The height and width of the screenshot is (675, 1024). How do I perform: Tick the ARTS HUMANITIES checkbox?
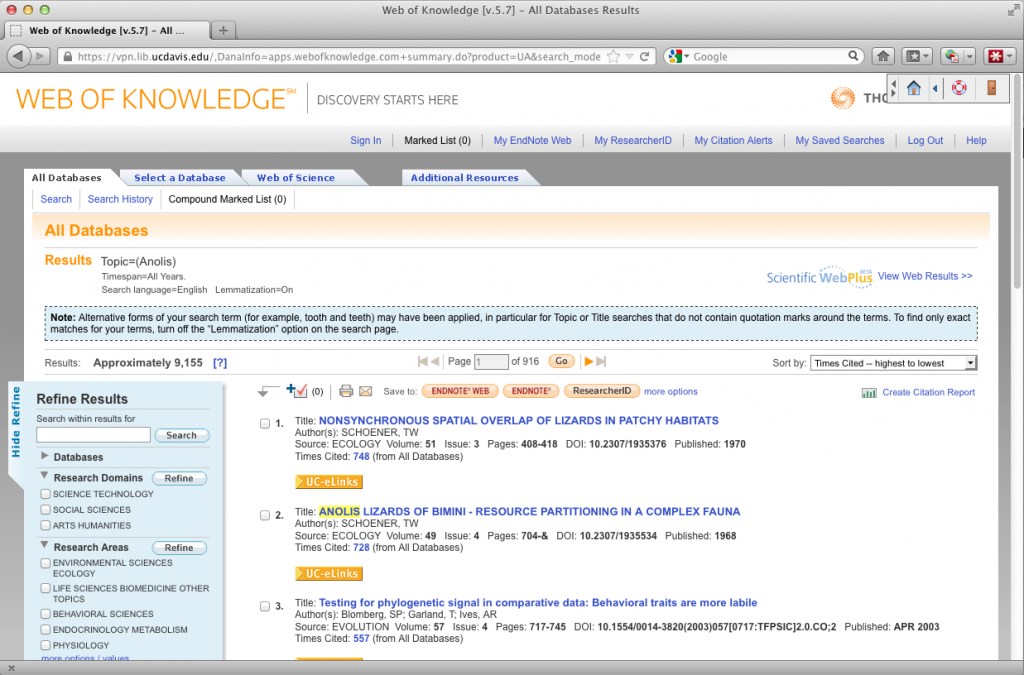click(45, 525)
